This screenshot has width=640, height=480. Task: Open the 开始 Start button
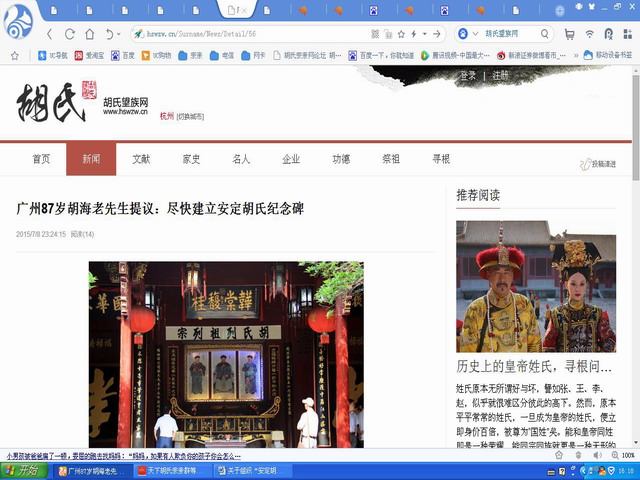point(24,471)
